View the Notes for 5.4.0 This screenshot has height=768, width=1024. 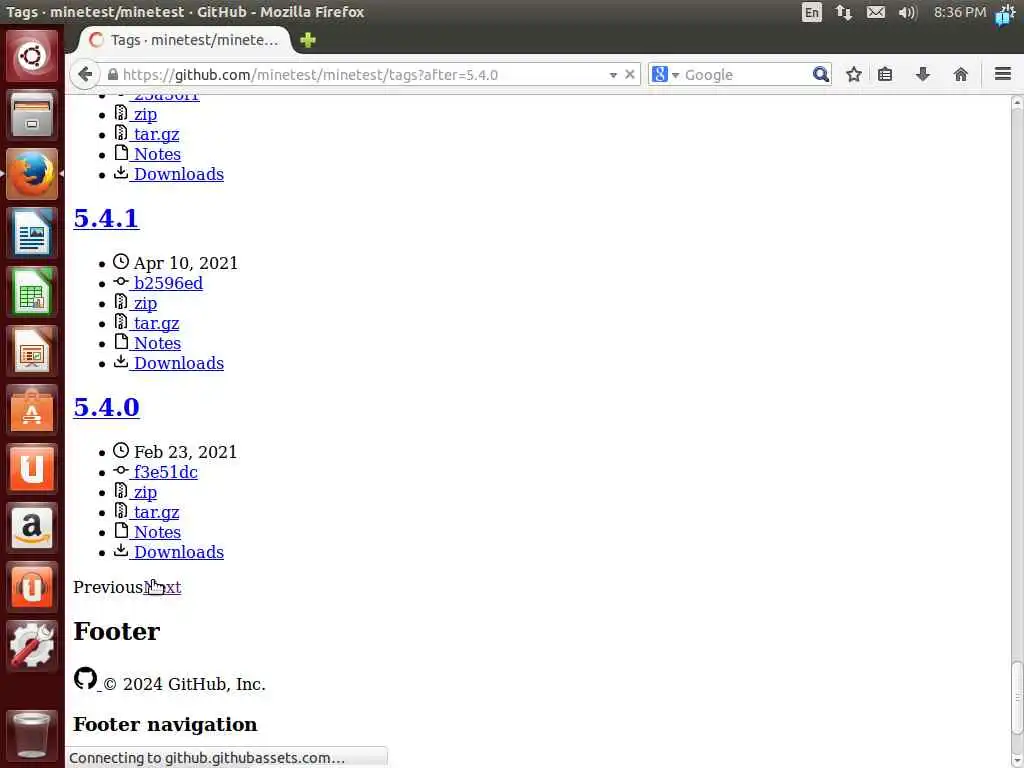click(157, 532)
